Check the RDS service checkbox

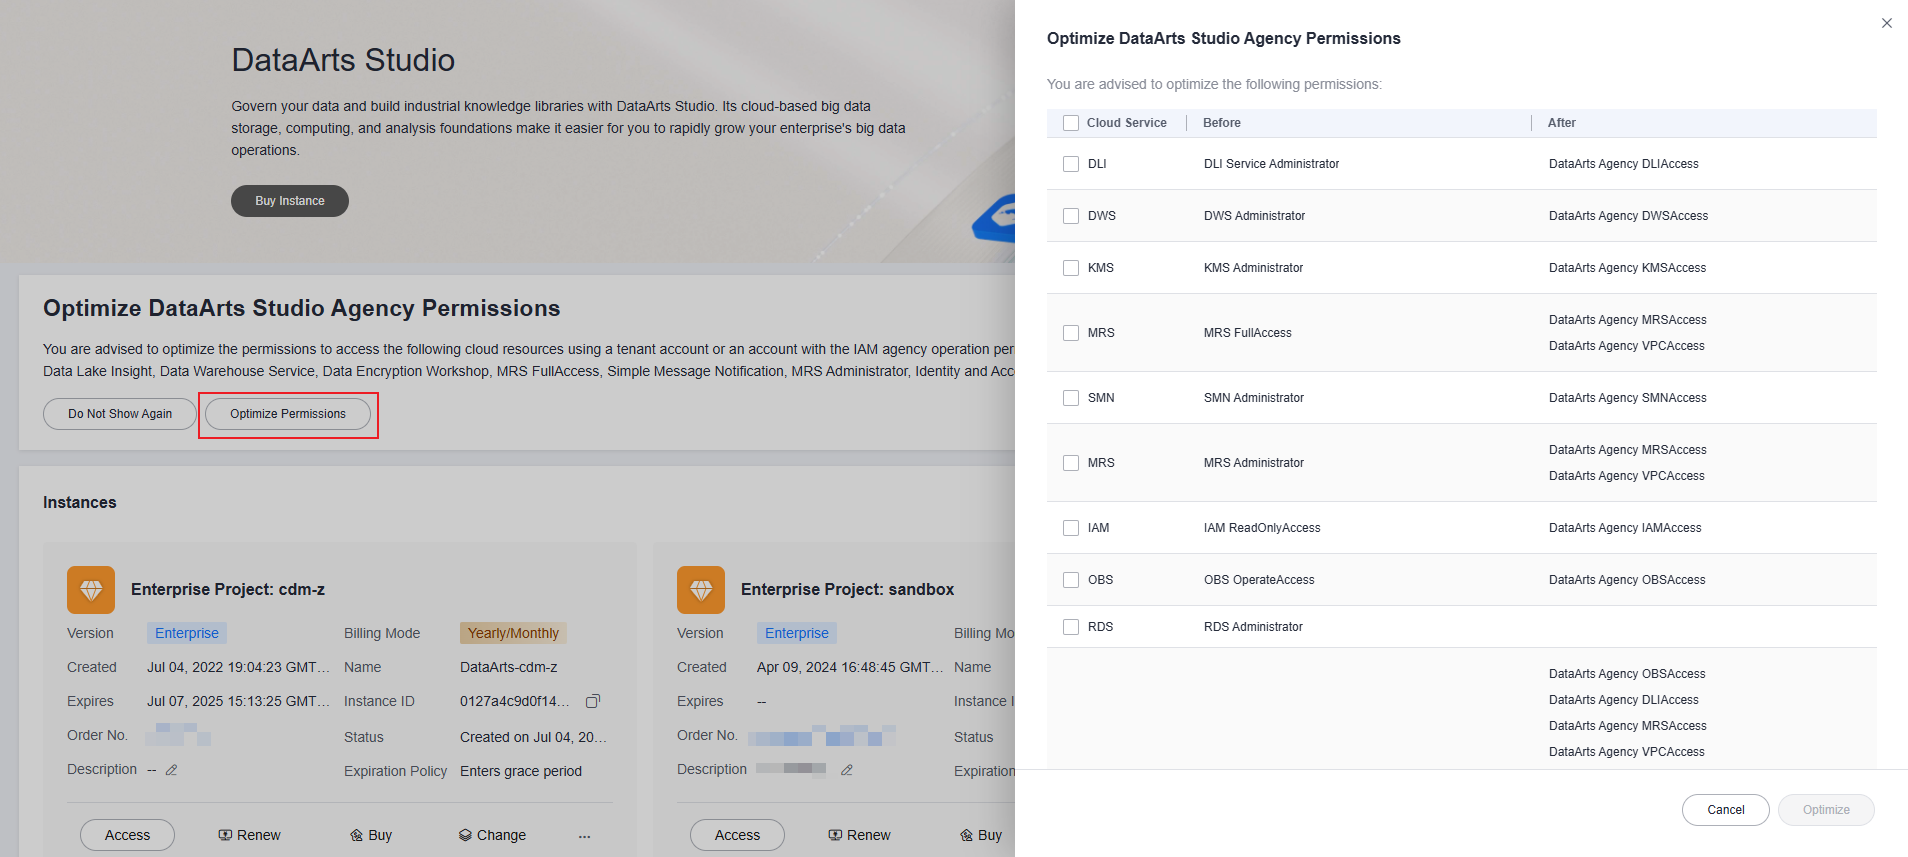[1071, 627]
